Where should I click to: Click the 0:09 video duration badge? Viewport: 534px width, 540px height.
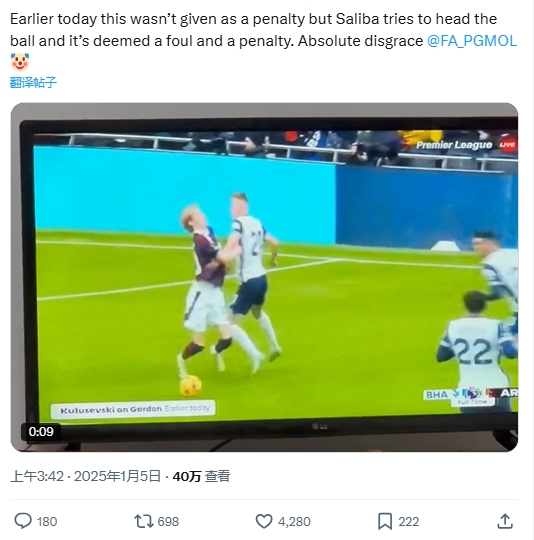click(41, 432)
